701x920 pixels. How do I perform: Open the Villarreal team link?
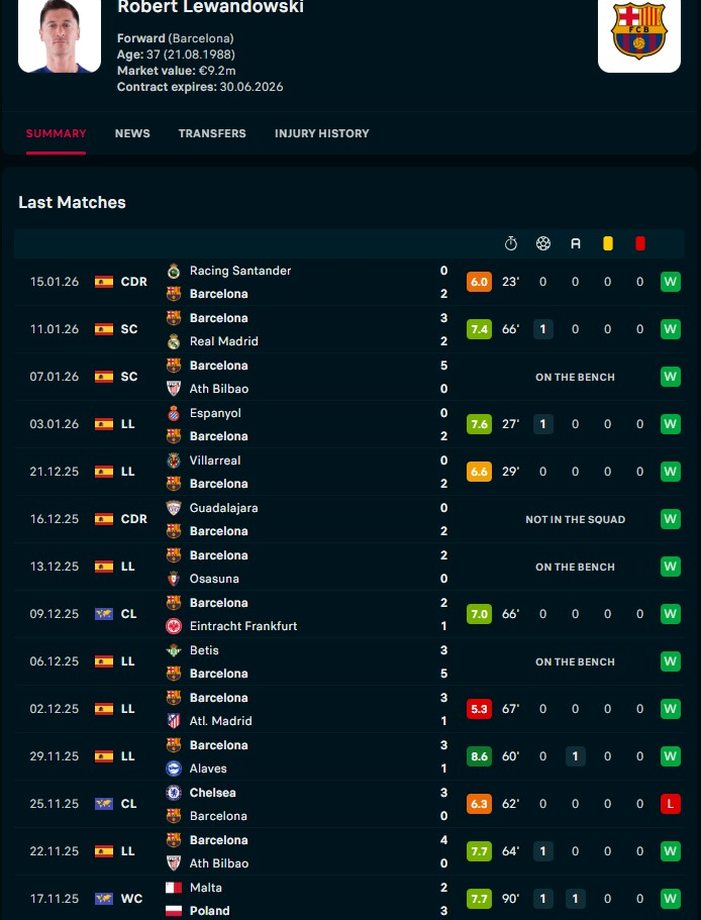coord(215,461)
